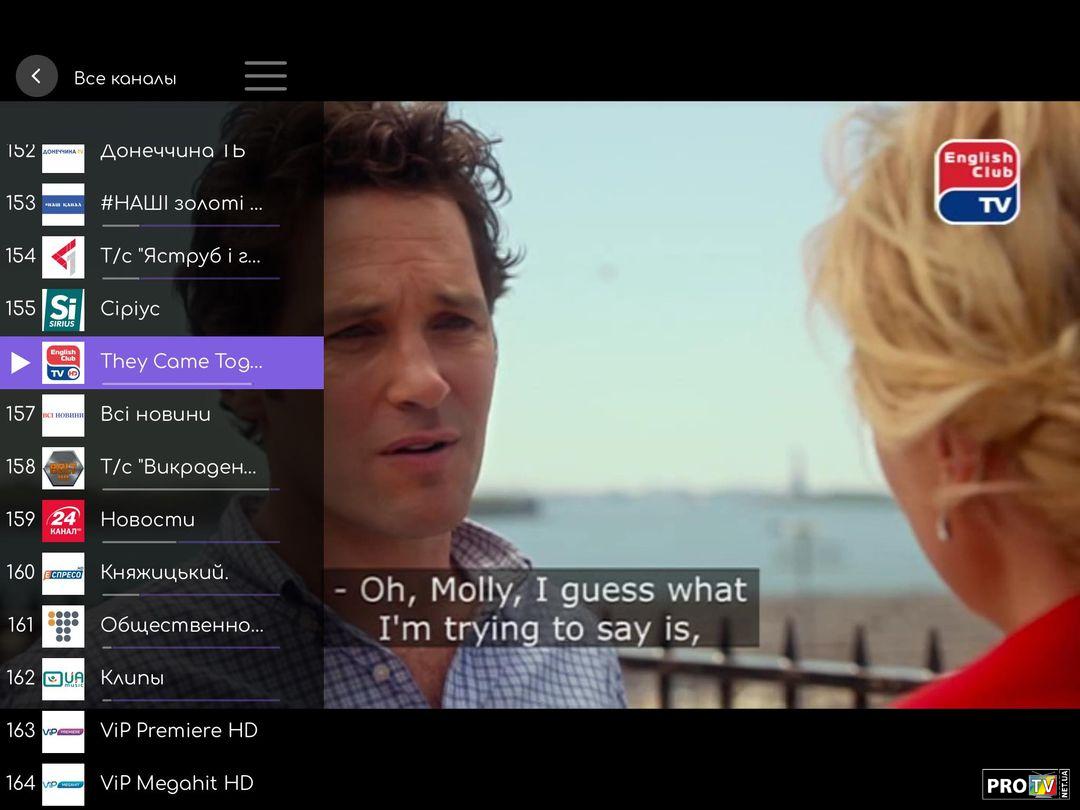Open the hamburger menu
The width and height of the screenshot is (1080, 810).
[x=265, y=76]
